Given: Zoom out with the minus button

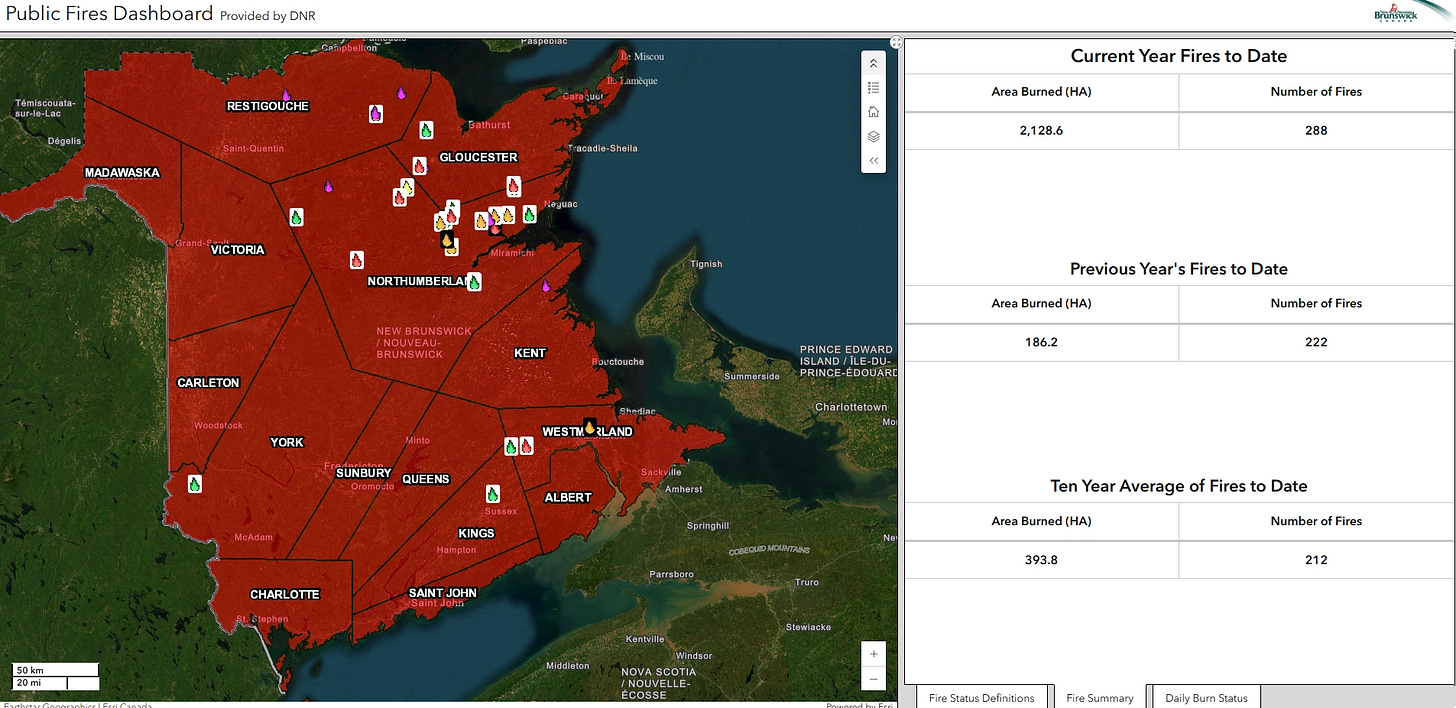Looking at the screenshot, I should tap(873, 679).
